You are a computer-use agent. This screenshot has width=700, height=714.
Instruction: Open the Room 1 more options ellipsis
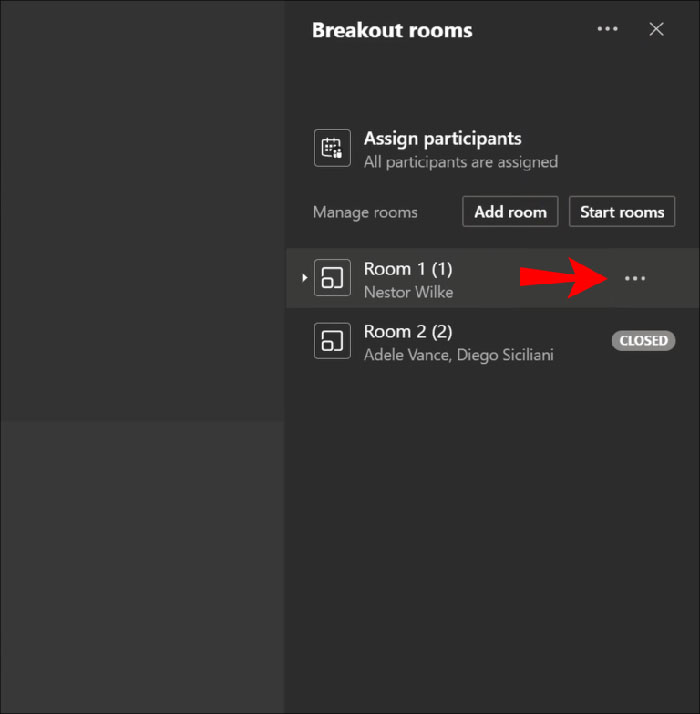tap(635, 278)
